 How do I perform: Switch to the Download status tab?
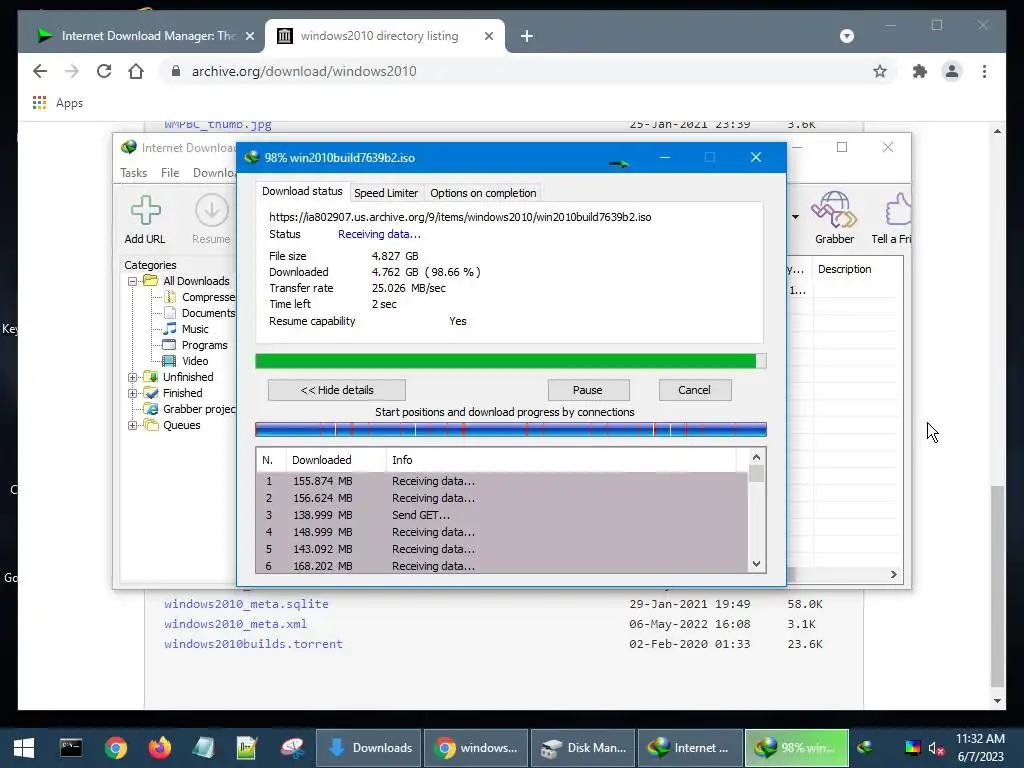coord(302,191)
